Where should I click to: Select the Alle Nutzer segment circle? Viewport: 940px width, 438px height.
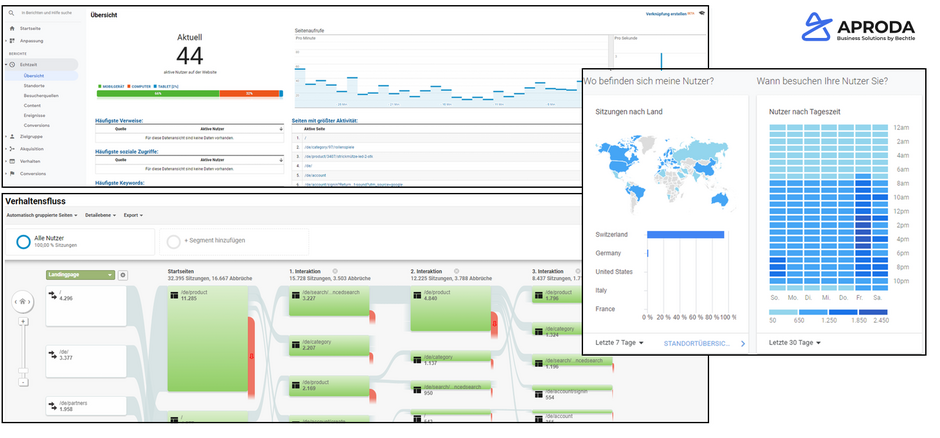[x=24, y=241]
